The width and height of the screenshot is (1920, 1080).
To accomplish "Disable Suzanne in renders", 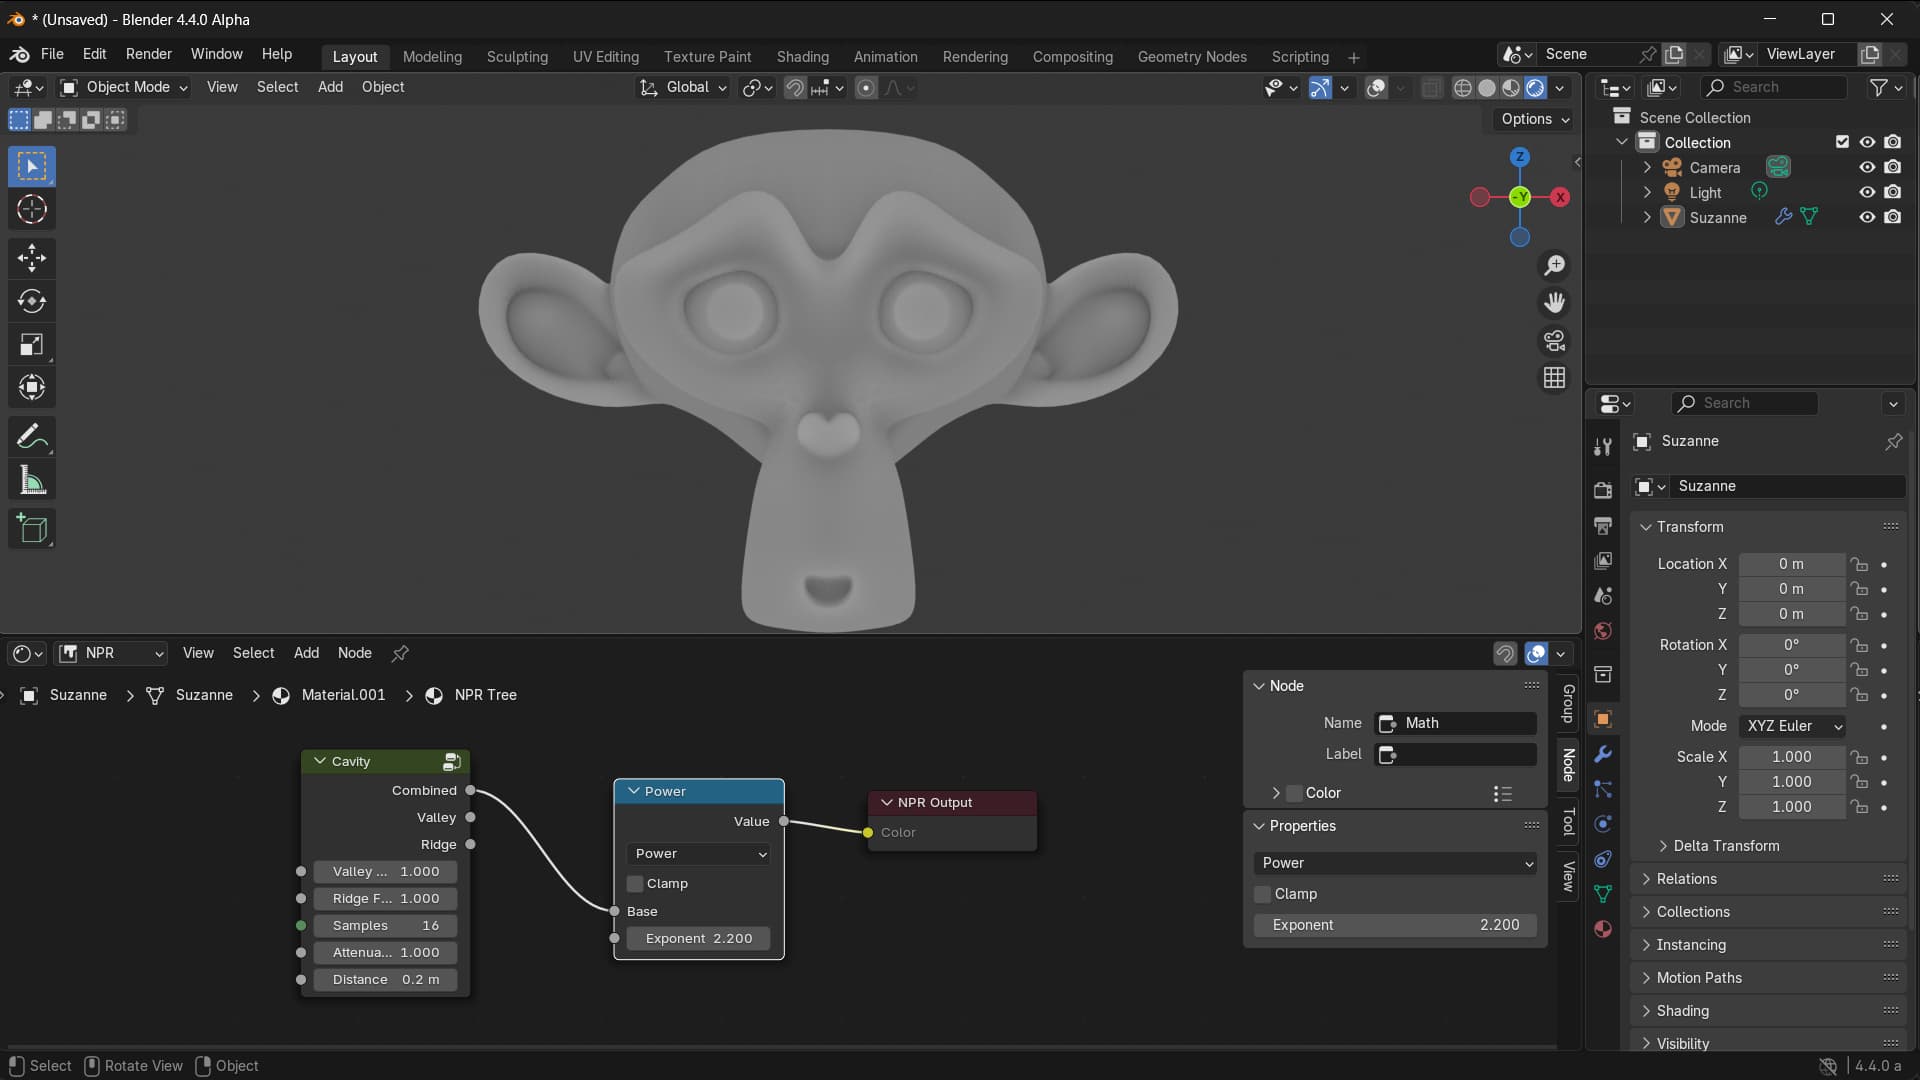I will tap(1893, 217).
